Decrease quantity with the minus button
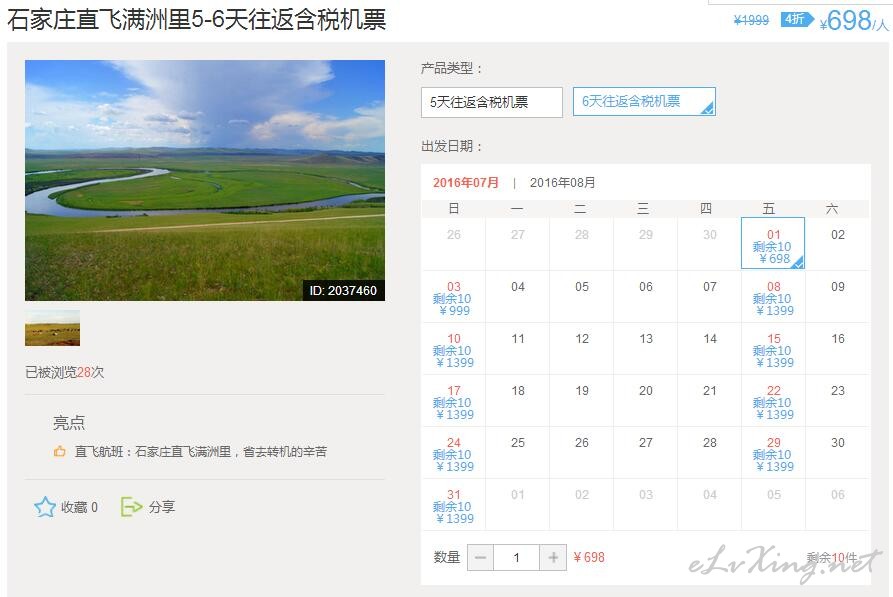 tap(481, 557)
